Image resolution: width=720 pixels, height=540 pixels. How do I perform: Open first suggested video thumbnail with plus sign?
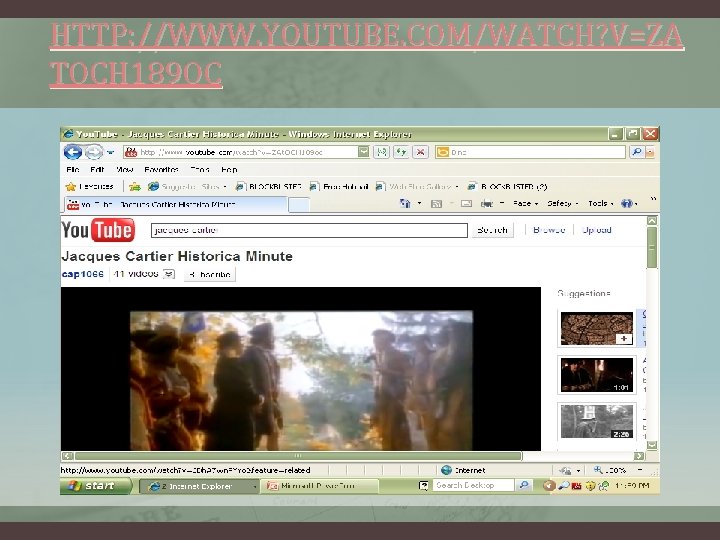(x=596, y=329)
